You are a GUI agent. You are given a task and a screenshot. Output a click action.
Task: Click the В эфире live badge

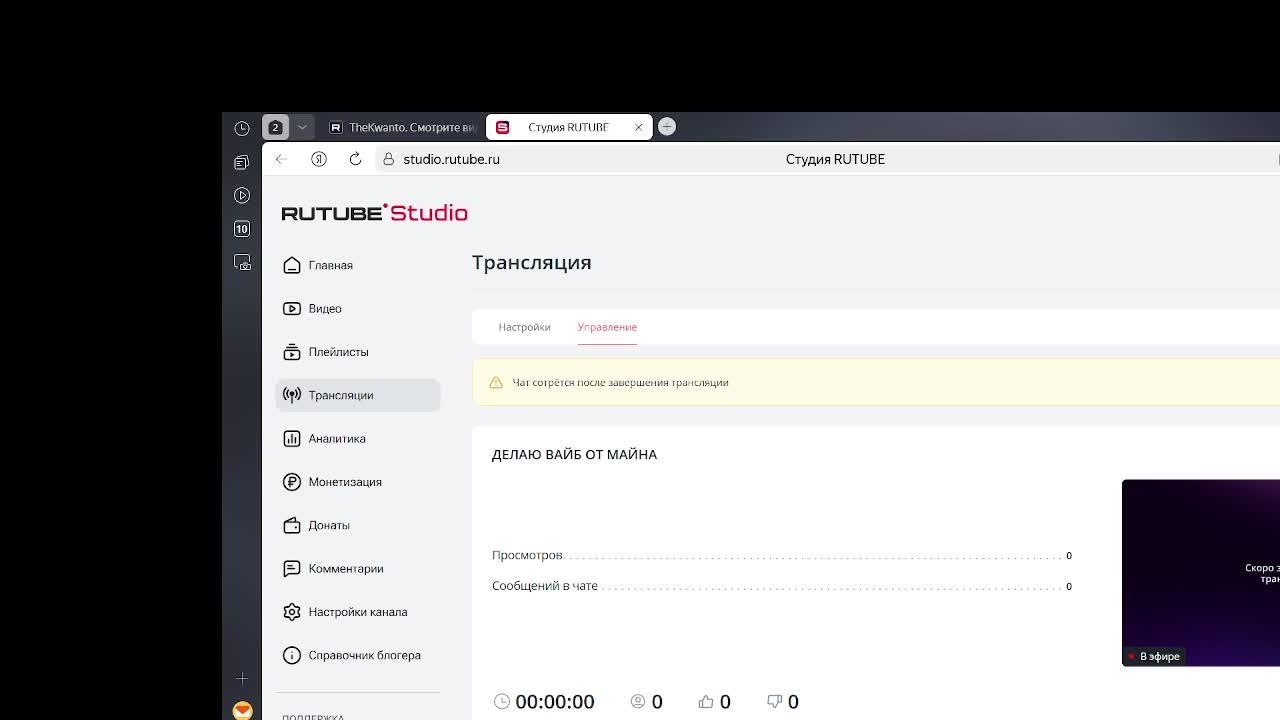coord(1155,656)
